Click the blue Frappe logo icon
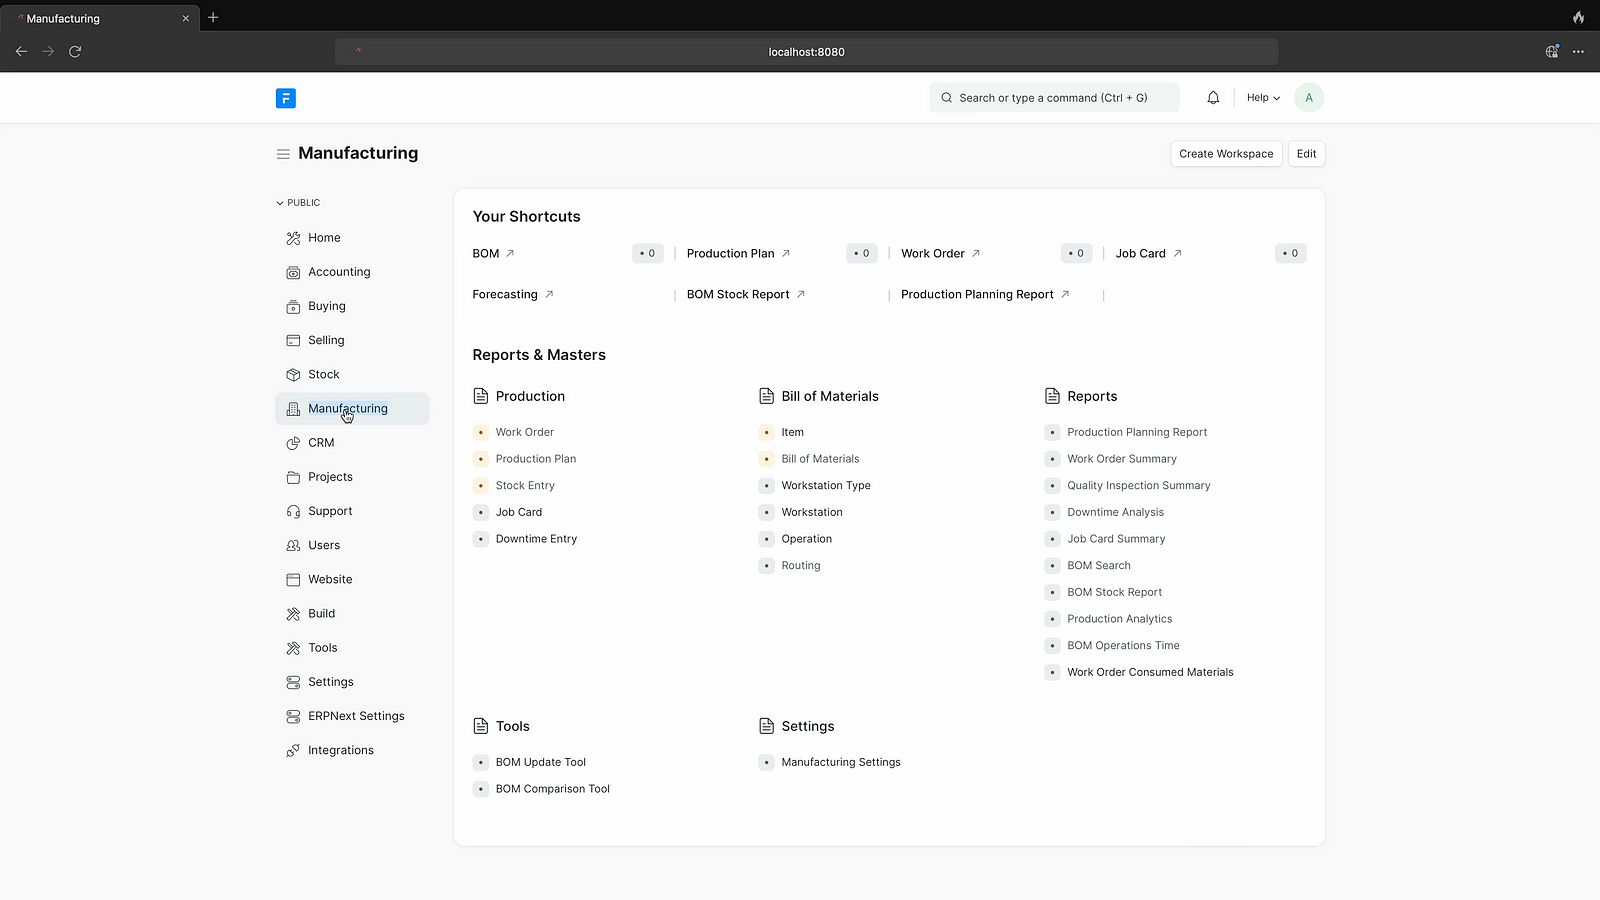The width and height of the screenshot is (1600, 900). point(286,98)
